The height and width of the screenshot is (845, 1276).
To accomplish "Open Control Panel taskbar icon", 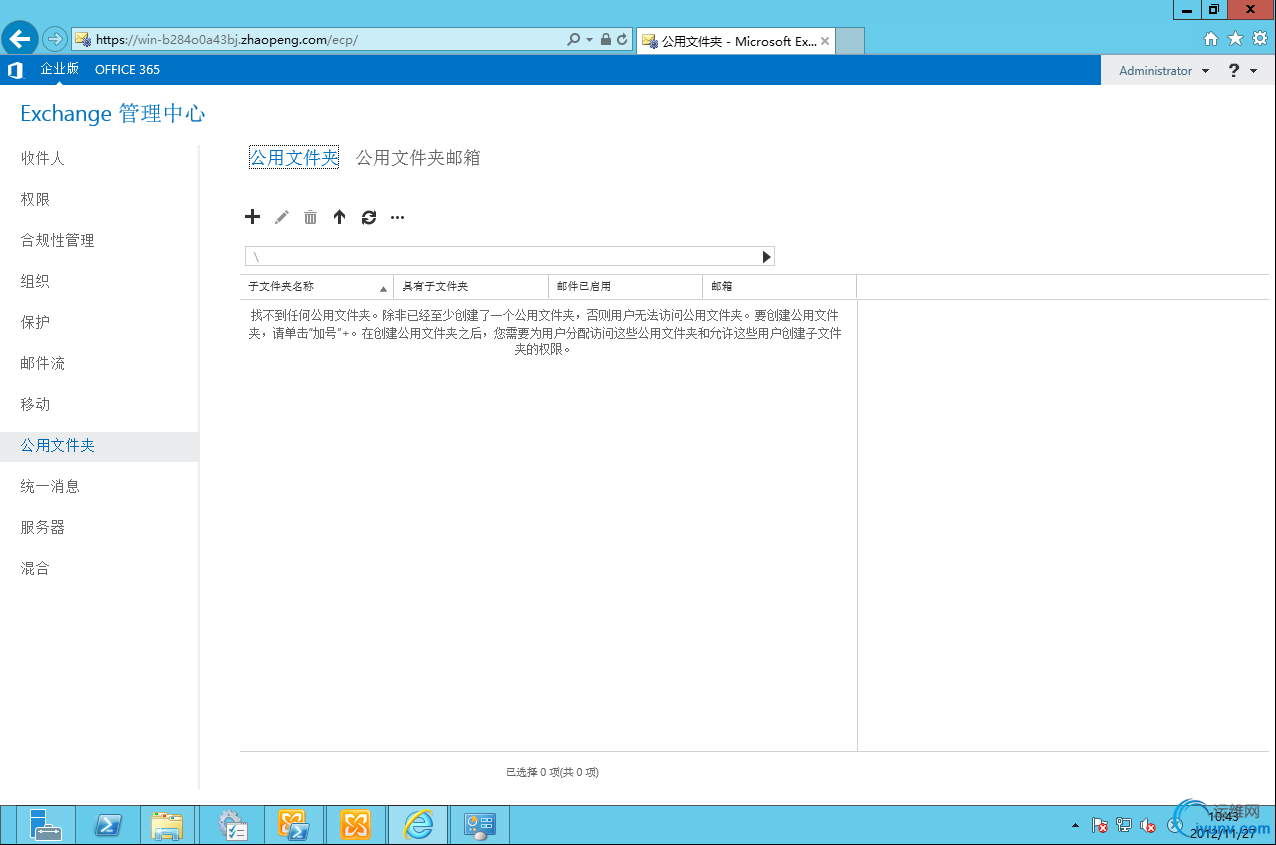I will click(x=480, y=825).
